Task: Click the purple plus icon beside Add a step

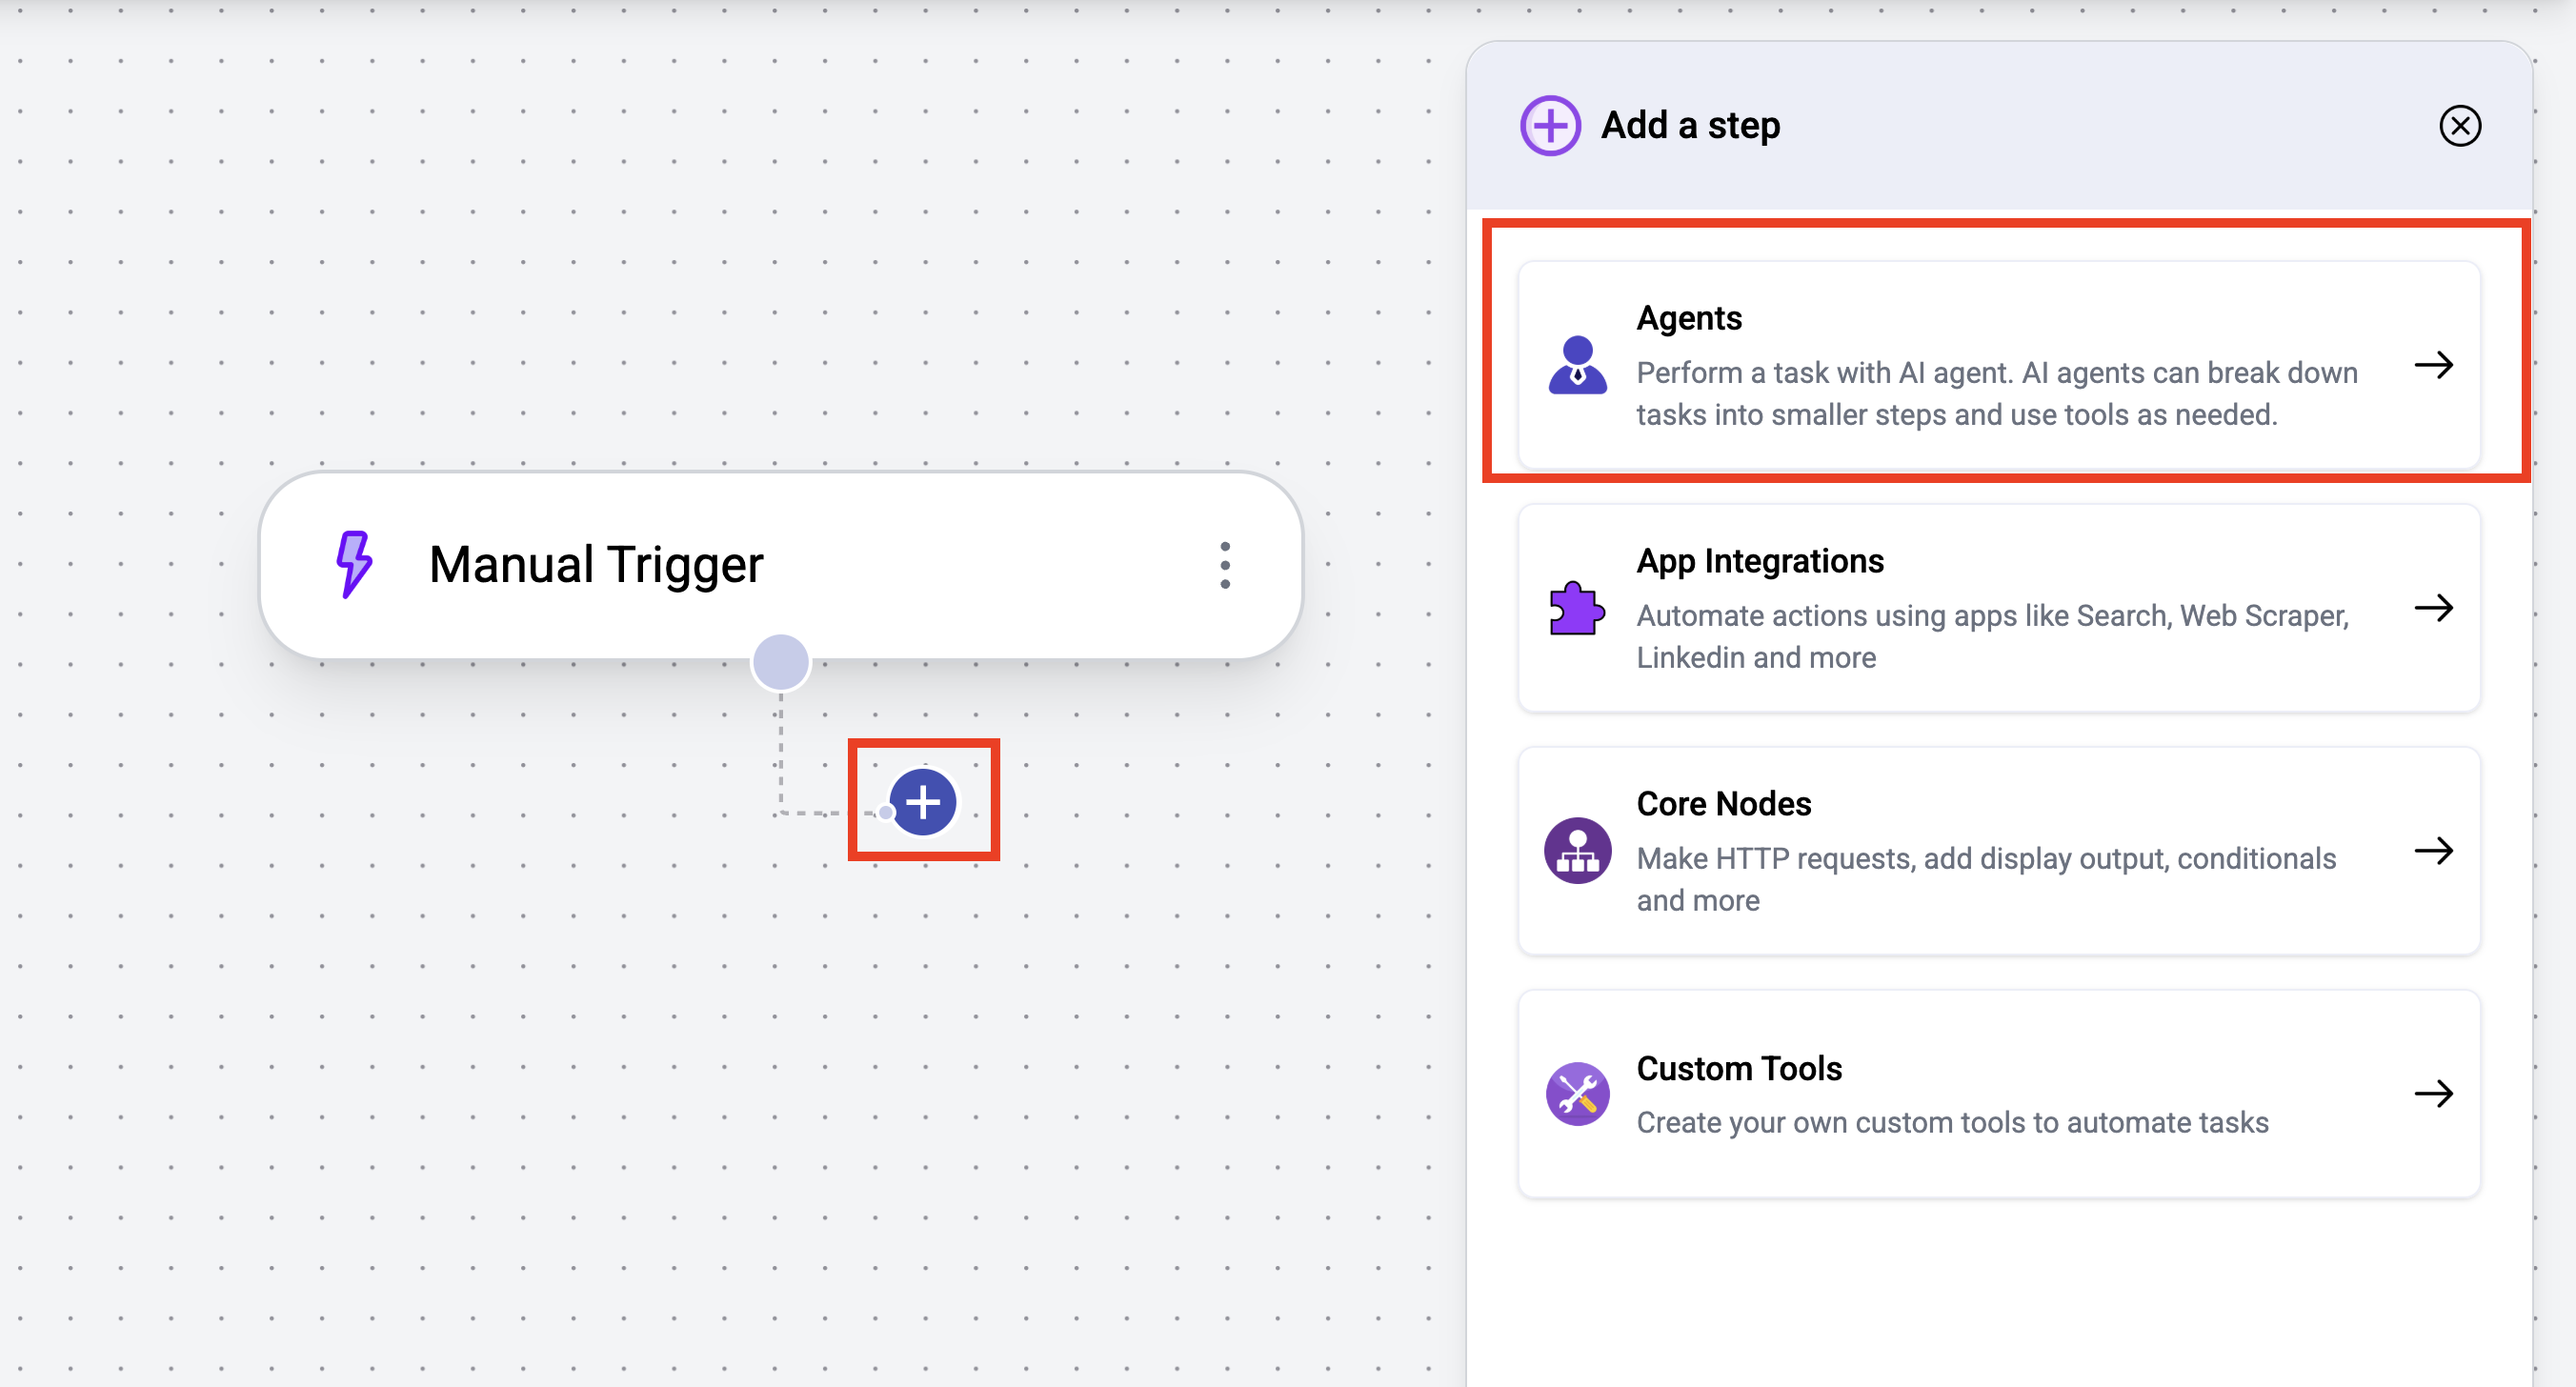Action: pyautogui.click(x=1550, y=126)
